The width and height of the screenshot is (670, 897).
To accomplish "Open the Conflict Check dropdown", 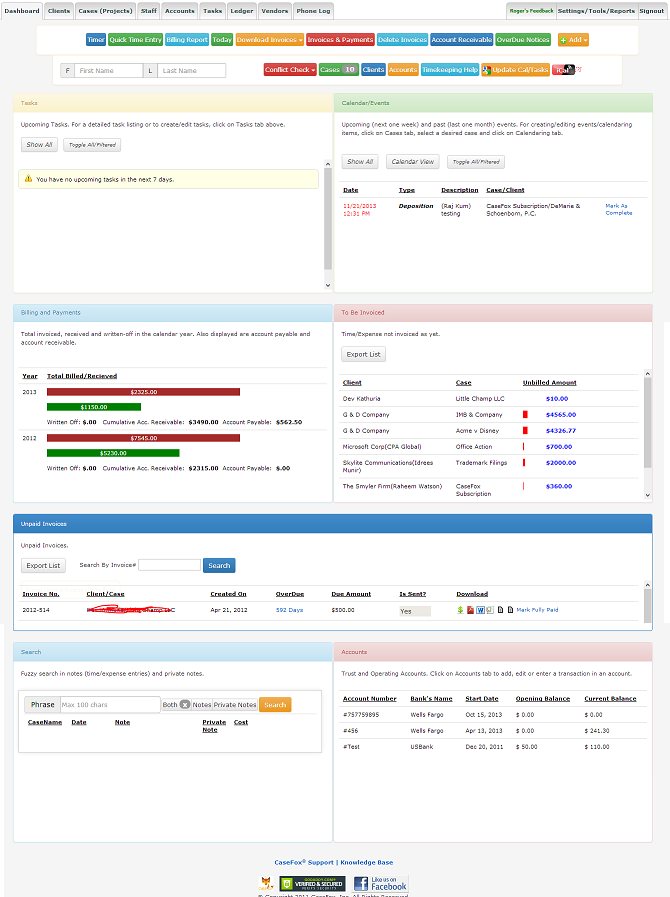I will 289,70.
